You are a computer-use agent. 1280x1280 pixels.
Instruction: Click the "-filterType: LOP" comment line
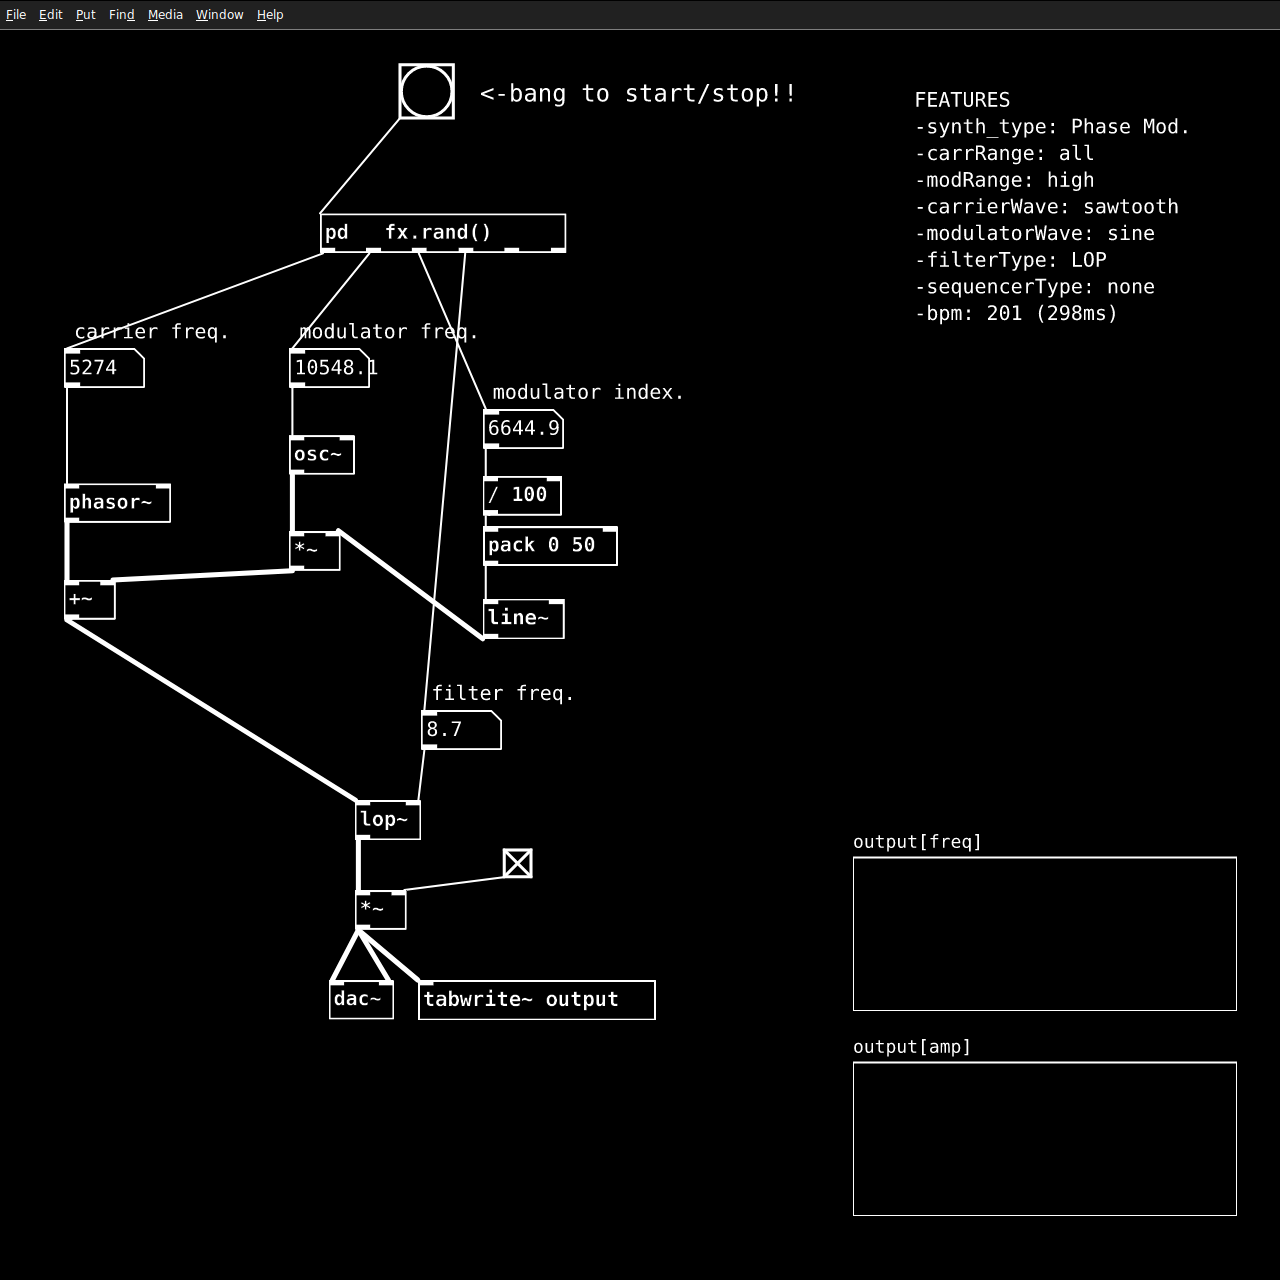(x=1010, y=260)
